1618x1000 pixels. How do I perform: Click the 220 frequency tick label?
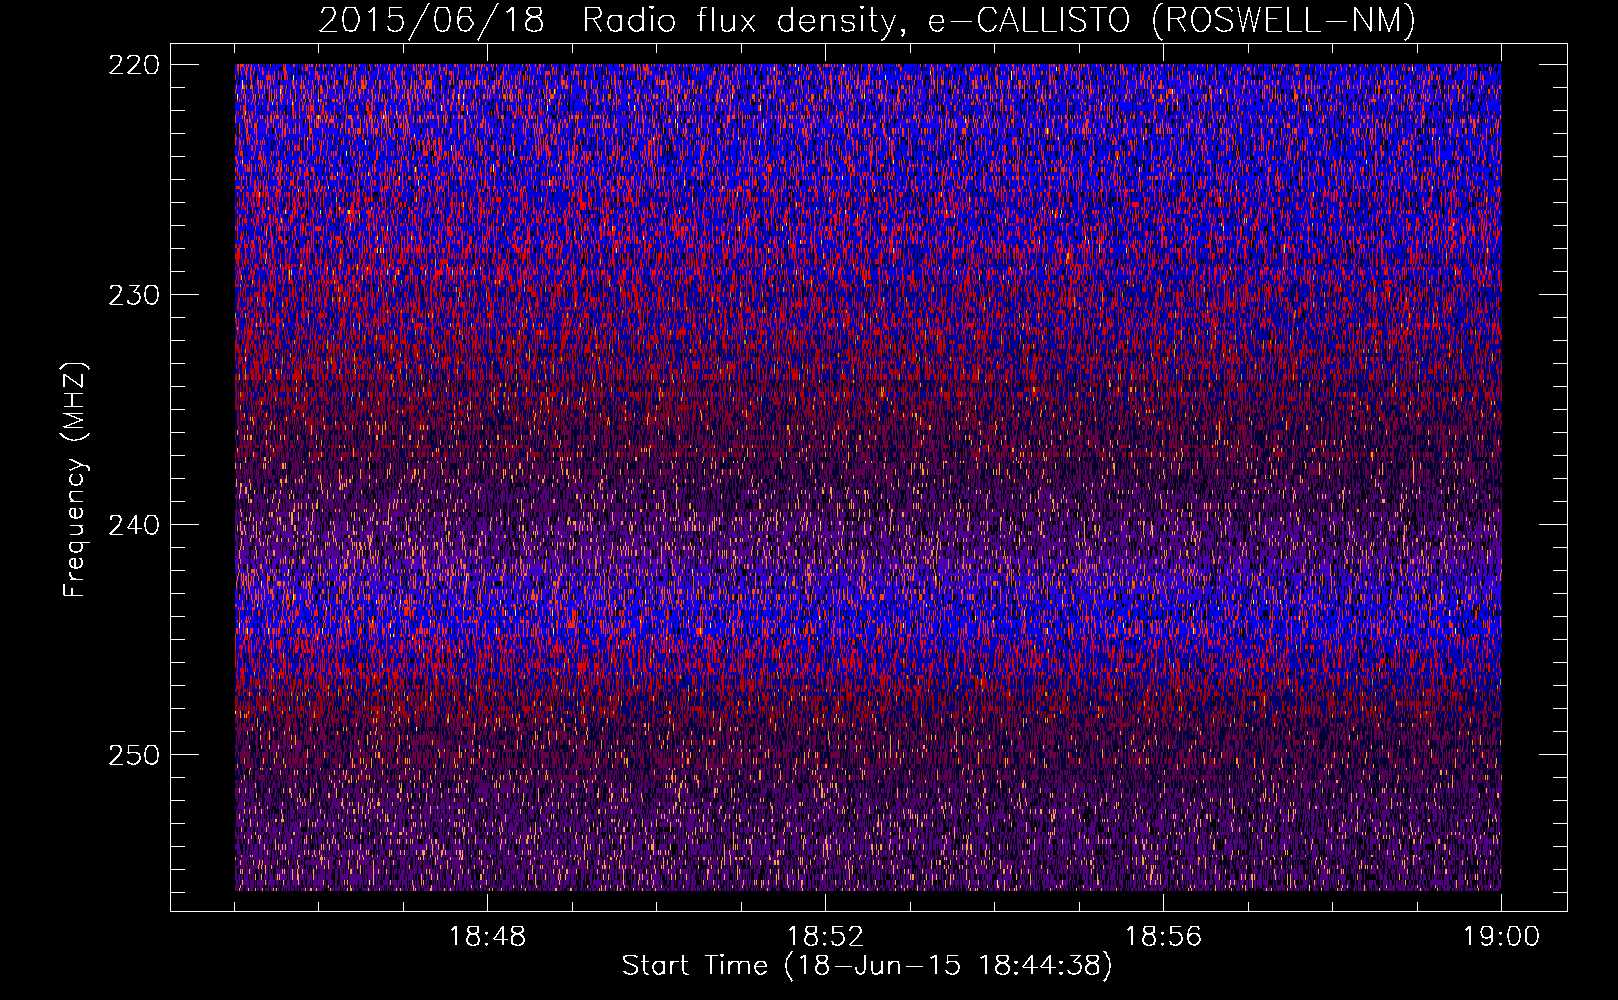[x=133, y=65]
